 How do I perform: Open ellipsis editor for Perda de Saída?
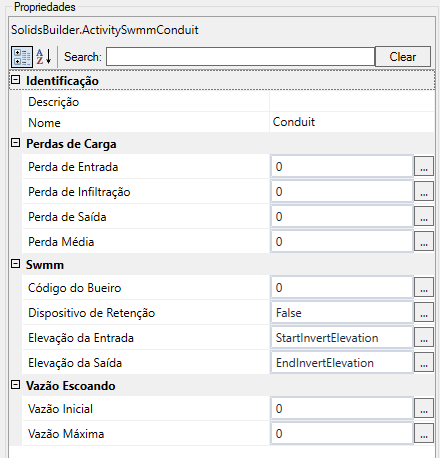pyautogui.click(x=424, y=216)
